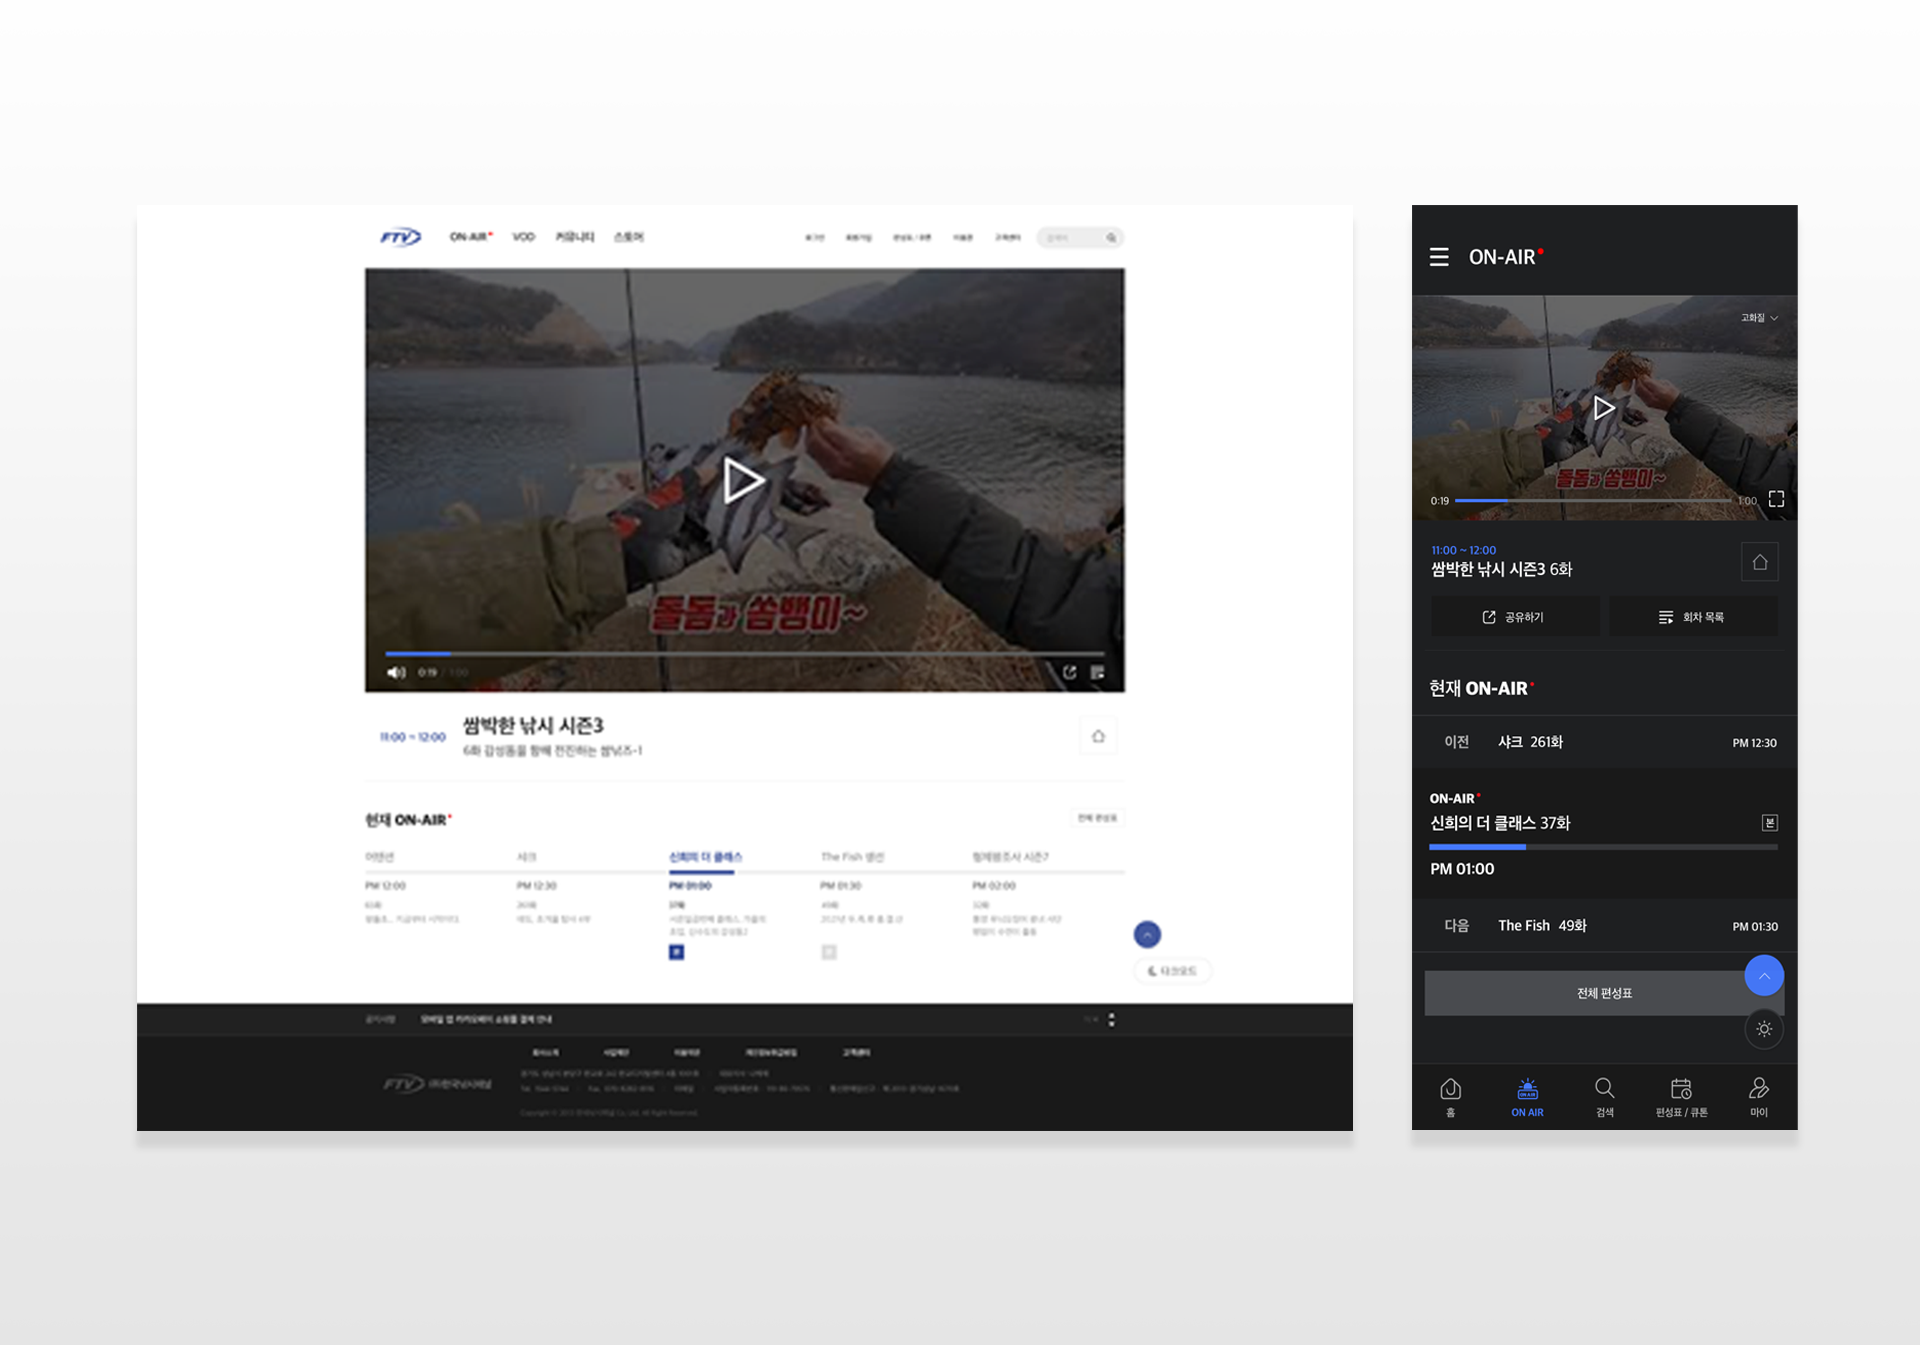Mute the desktop video player volume

(396, 672)
